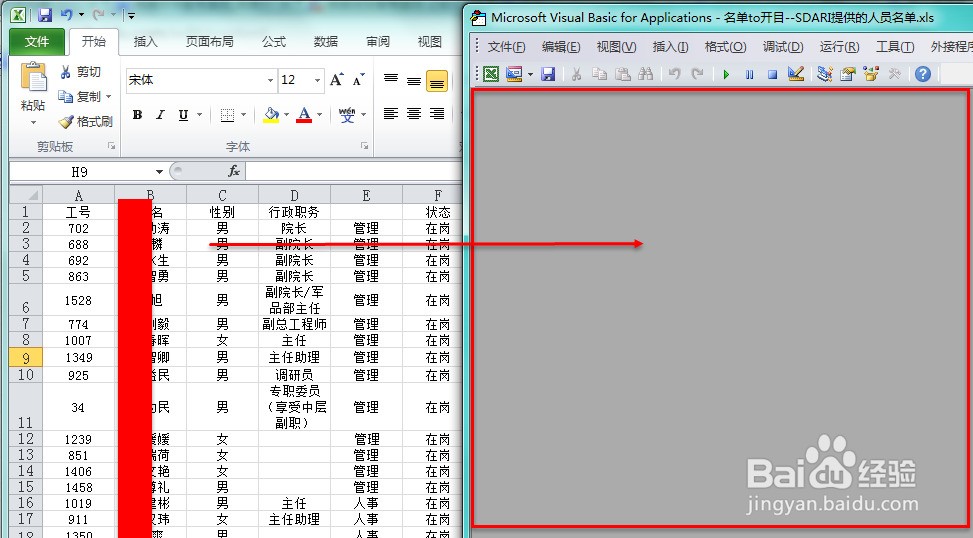Click cell containing 副总工程师

[294, 324]
